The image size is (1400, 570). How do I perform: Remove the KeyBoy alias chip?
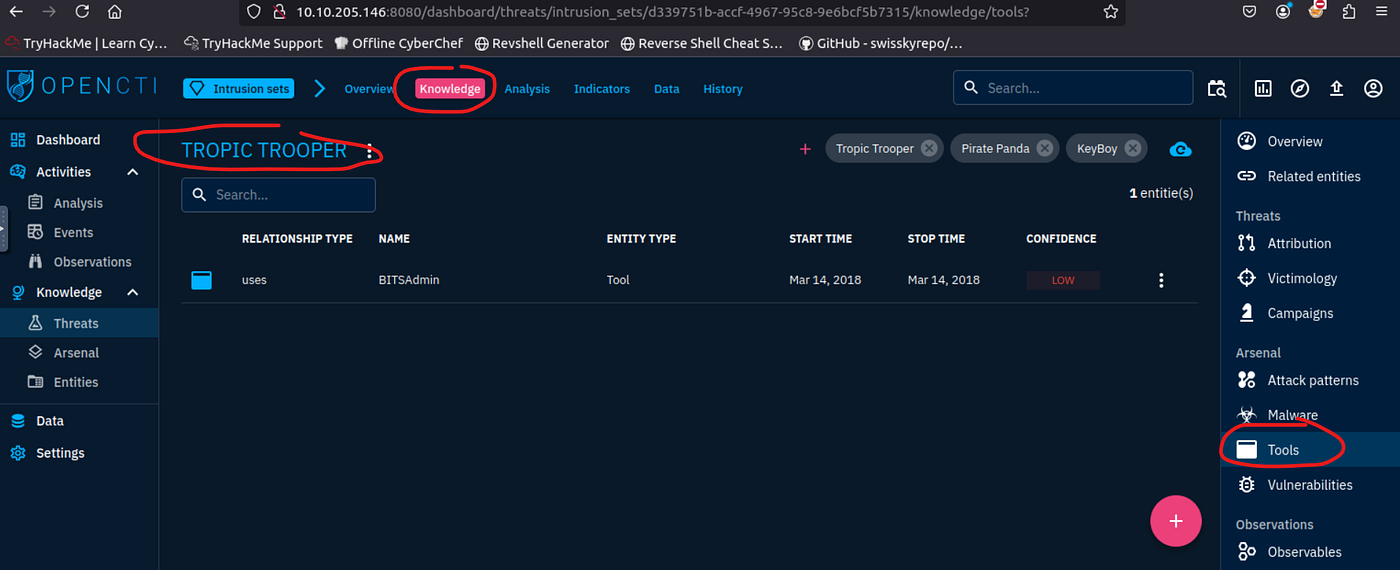point(1132,148)
